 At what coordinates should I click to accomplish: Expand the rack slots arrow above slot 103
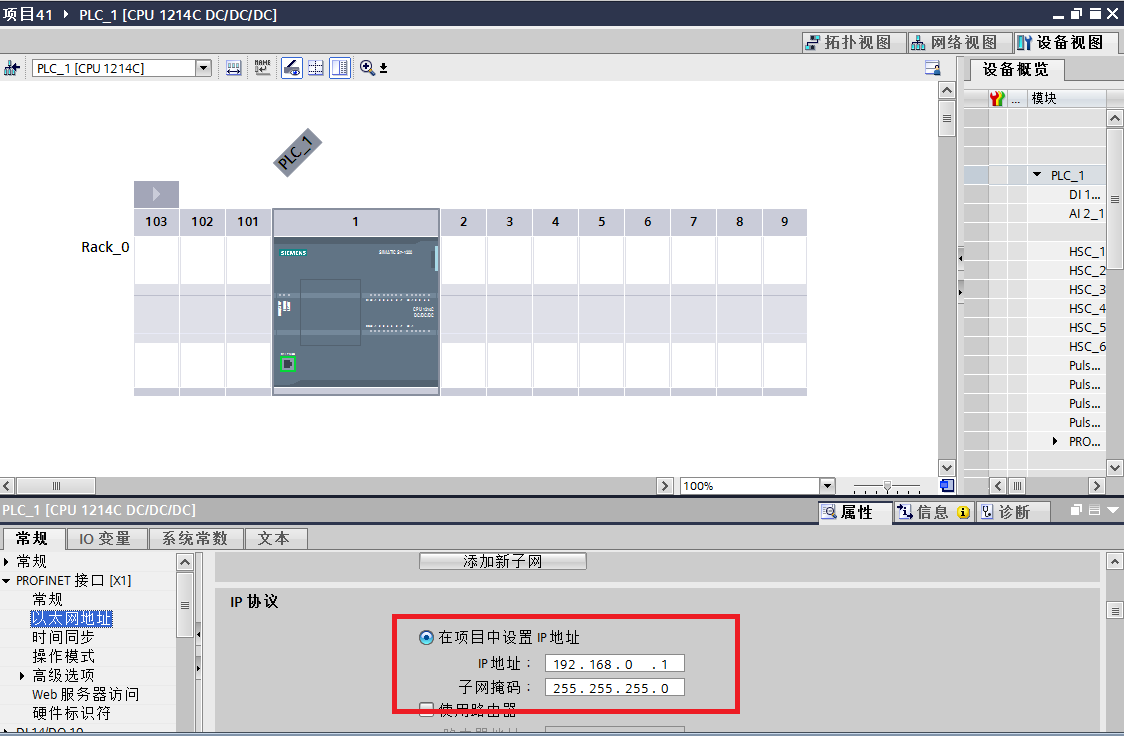point(156,194)
